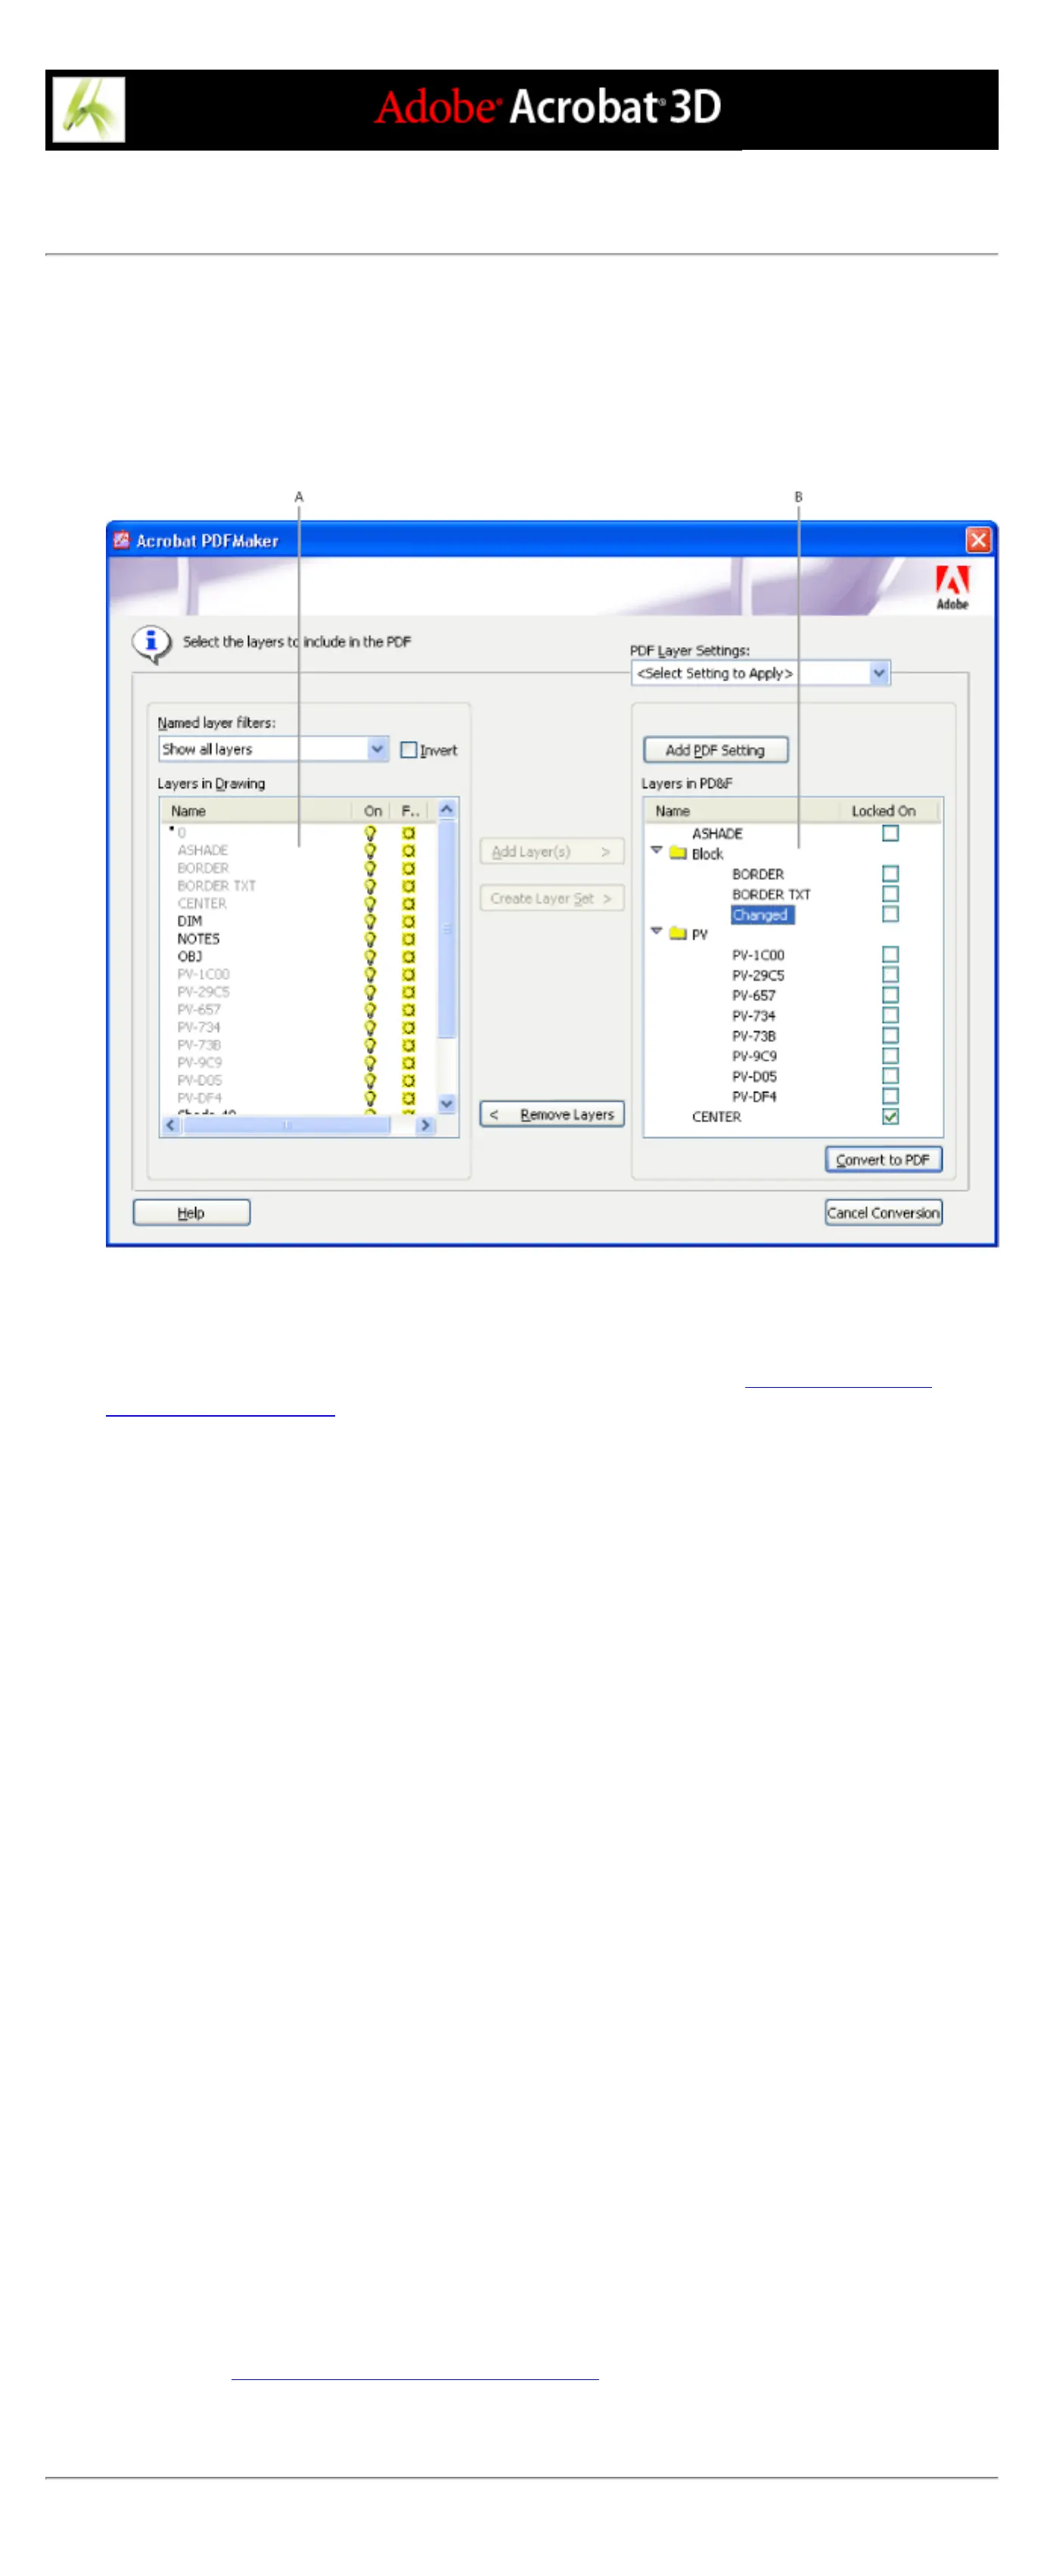Check Locked On for BORDER under Block
This screenshot has height=2576, width=1044.
pyautogui.click(x=890, y=874)
